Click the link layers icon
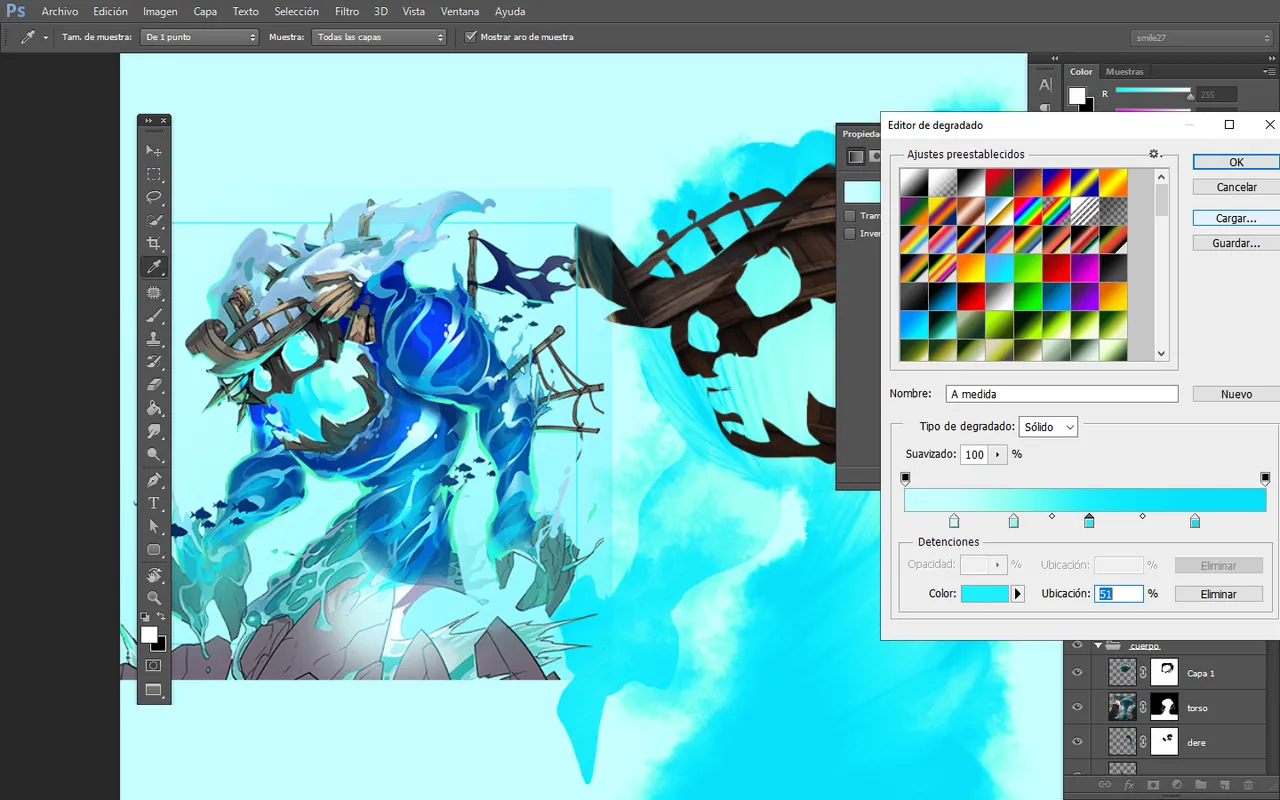Image resolution: width=1280 pixels, height=800 pixels. pos(1106,786)
